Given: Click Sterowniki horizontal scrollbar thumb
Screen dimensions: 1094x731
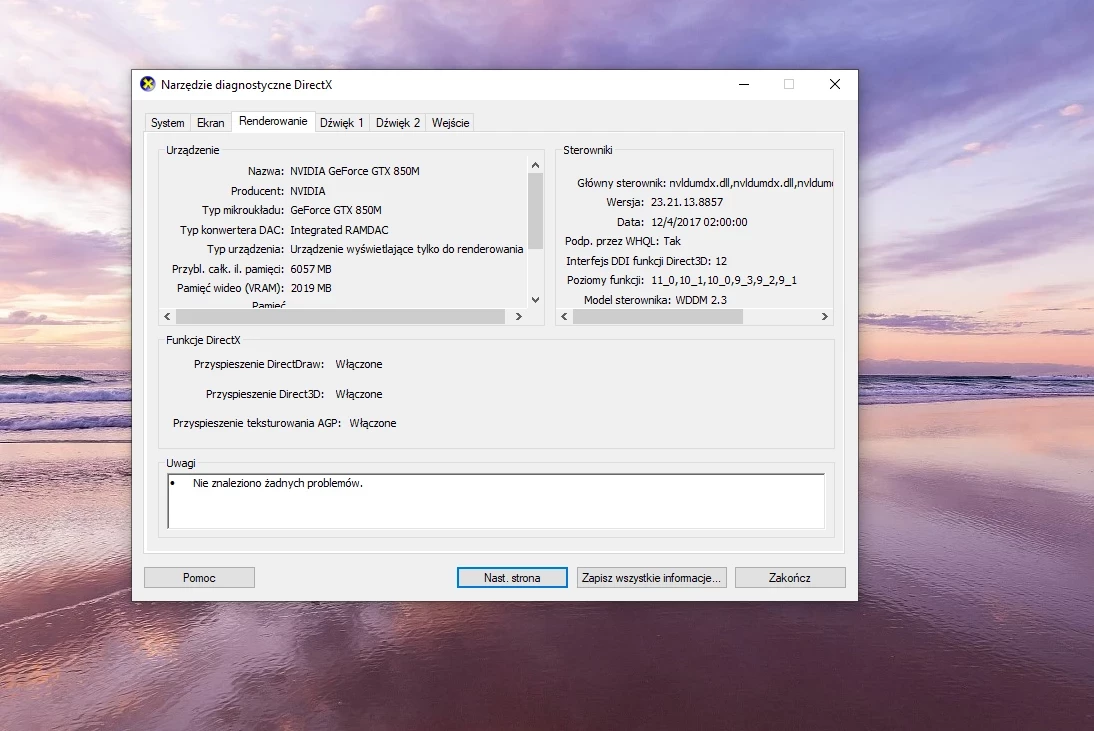Looking at the screenshot, I should tap(658, 316).
